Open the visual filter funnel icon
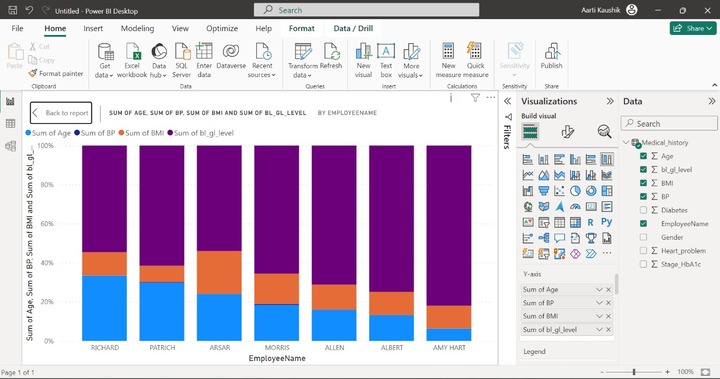This screenshot has height=379, width=720. (475, 97)
